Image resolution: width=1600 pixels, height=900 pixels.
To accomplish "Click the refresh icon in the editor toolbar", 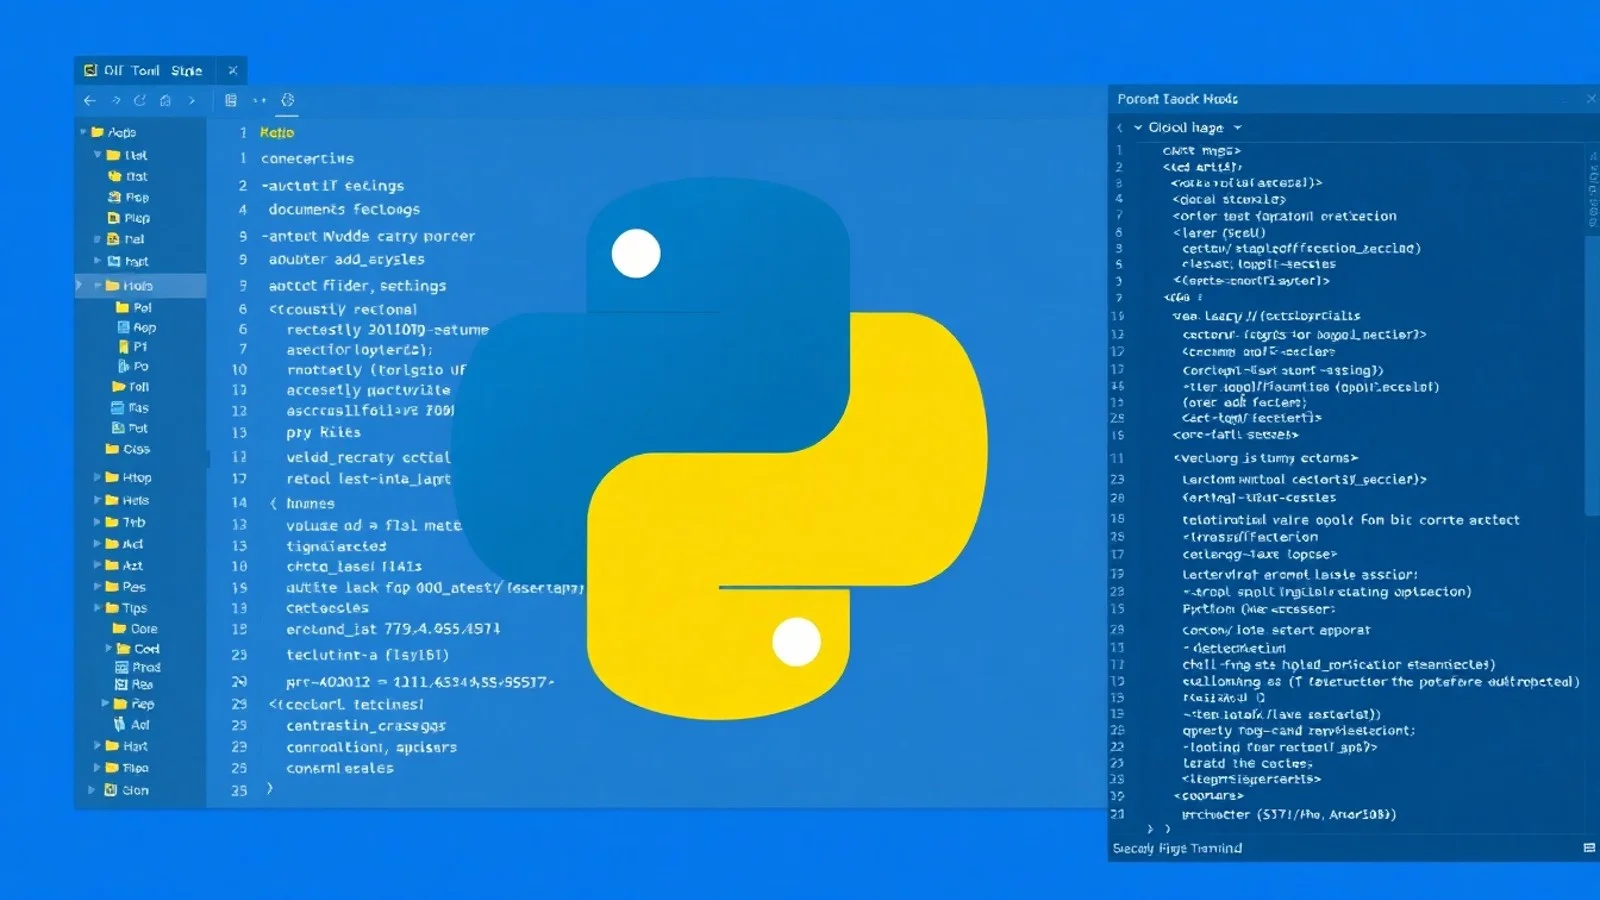I will (x=140, y=100).
